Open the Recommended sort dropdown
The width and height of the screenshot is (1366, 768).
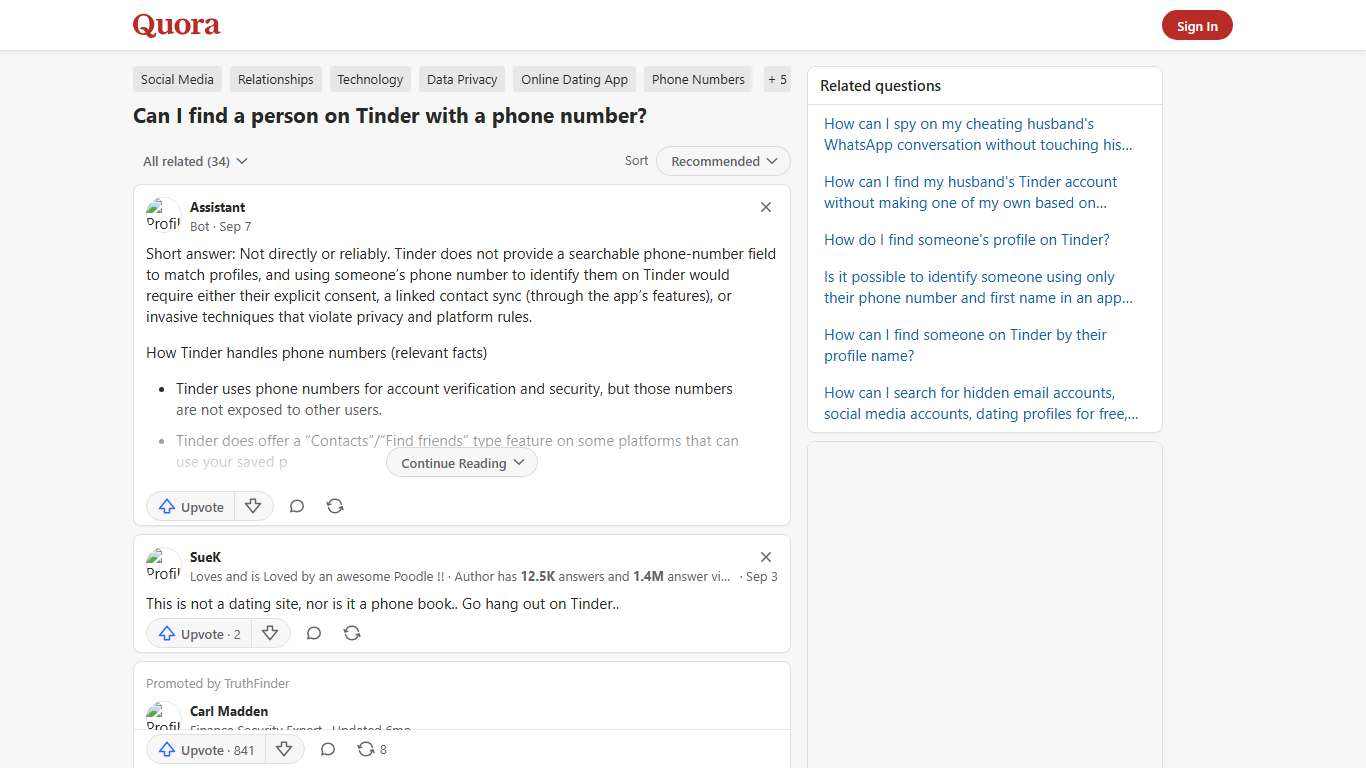(x=722, y=161)
